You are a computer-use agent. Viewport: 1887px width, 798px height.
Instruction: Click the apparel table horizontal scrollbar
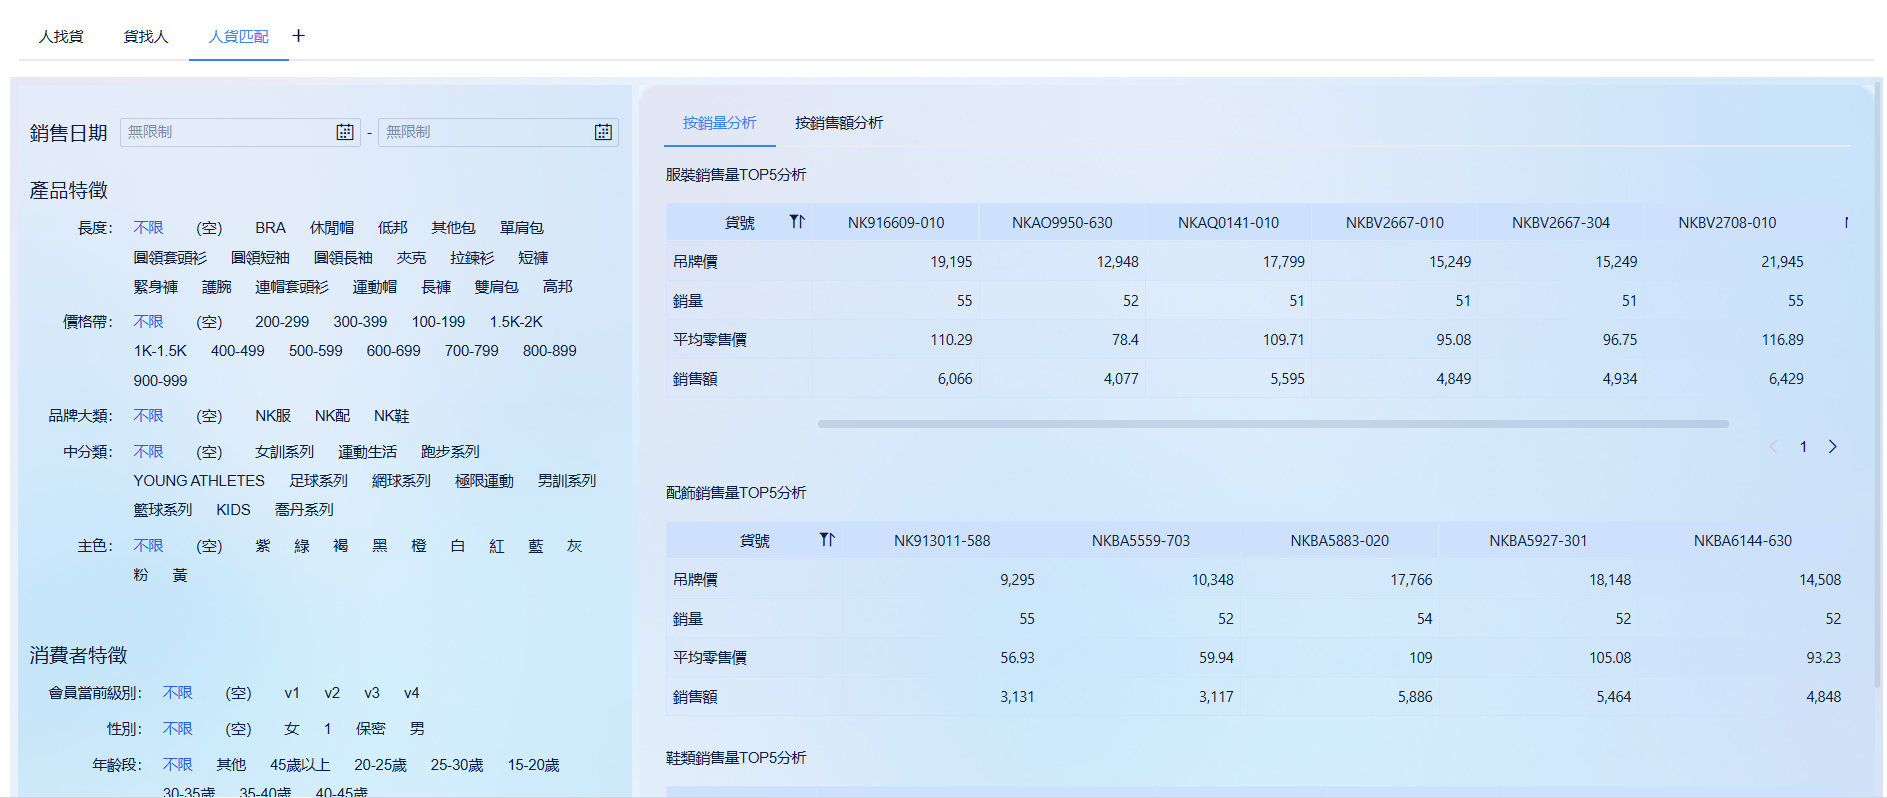point(1273,424)
